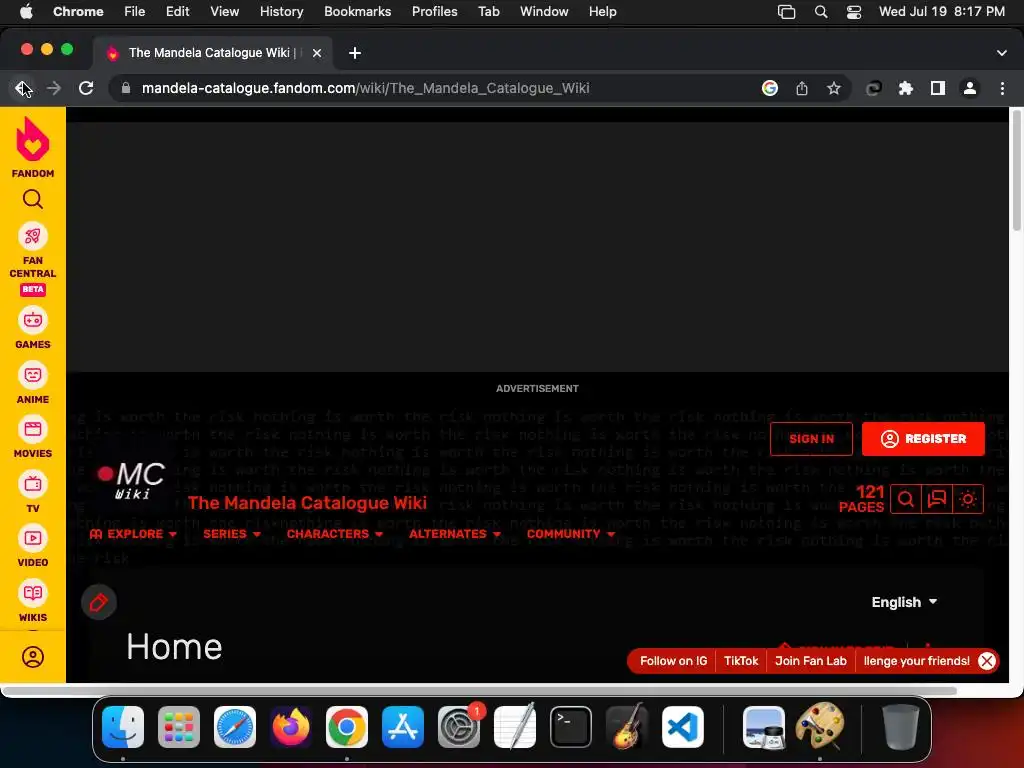The width and height of the screenshot is (1024, 768).
Task: Click Chrome forward arrow
Action: pos(54,88)
